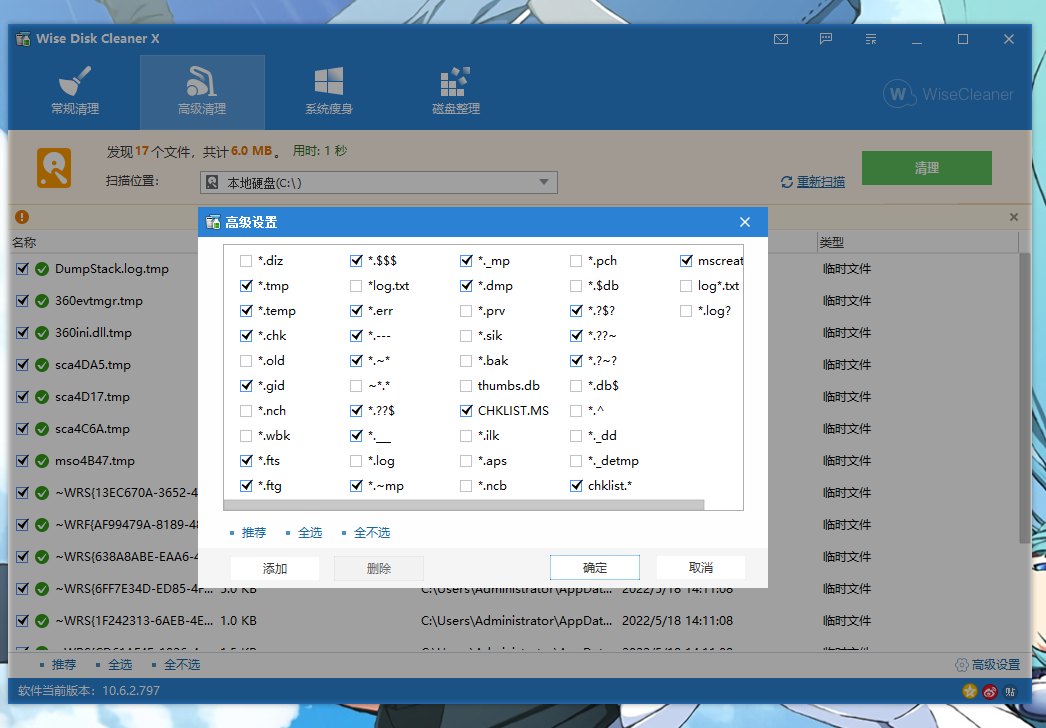Open the chat message icon in title bar
The height and width of the screenshot is (728, 1046).
(826, 39)
